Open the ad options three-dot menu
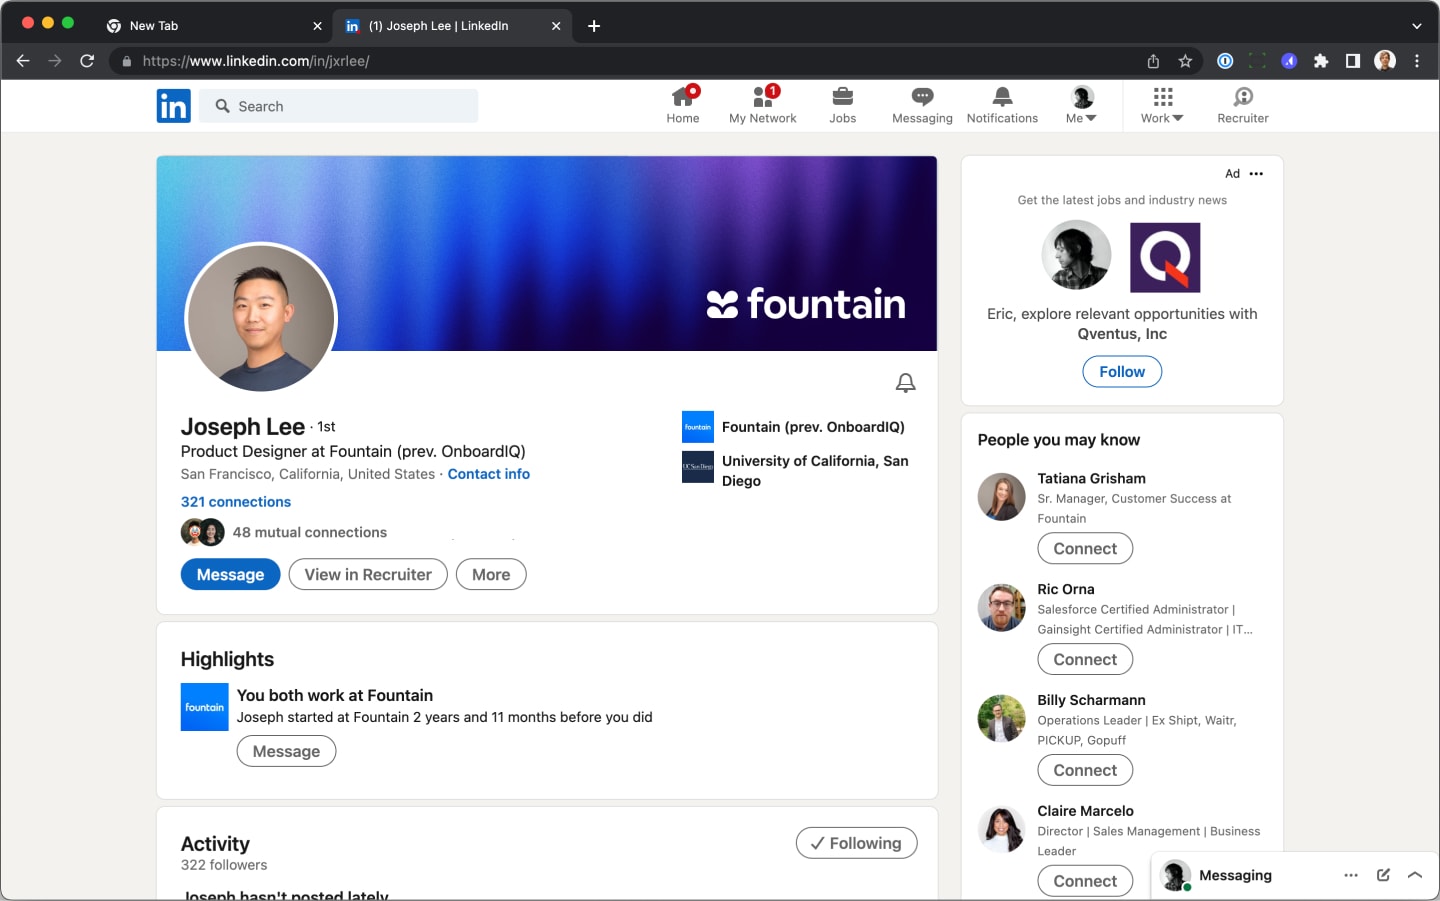This screenshot has width=1440, height=901. (x=1256, y=174)
